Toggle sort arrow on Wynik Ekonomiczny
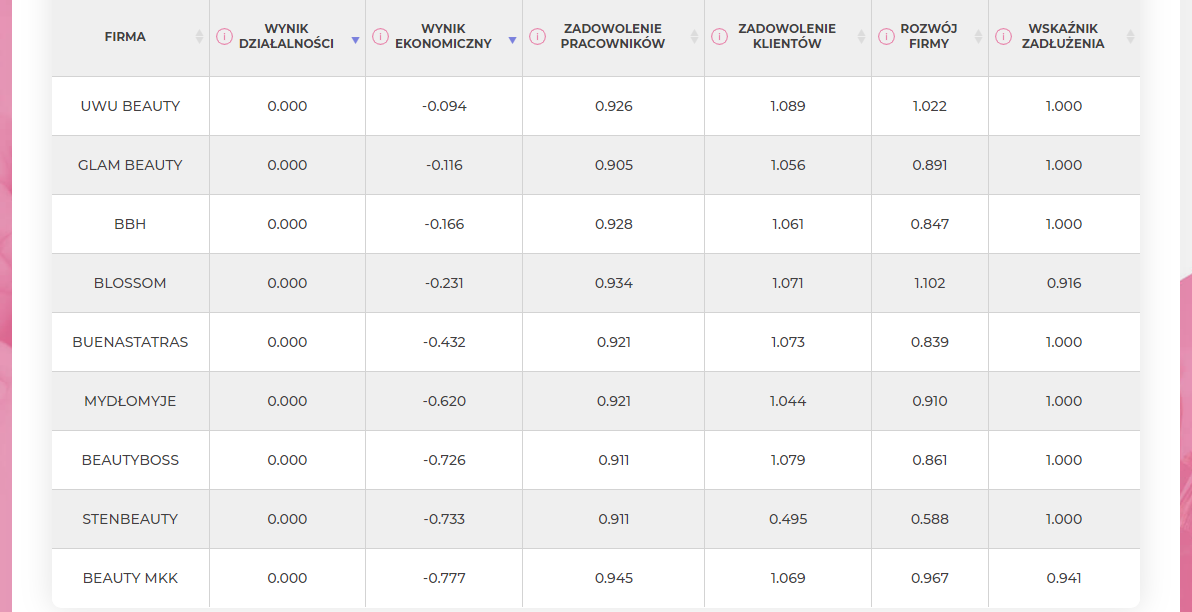 (x=512, y=40)
